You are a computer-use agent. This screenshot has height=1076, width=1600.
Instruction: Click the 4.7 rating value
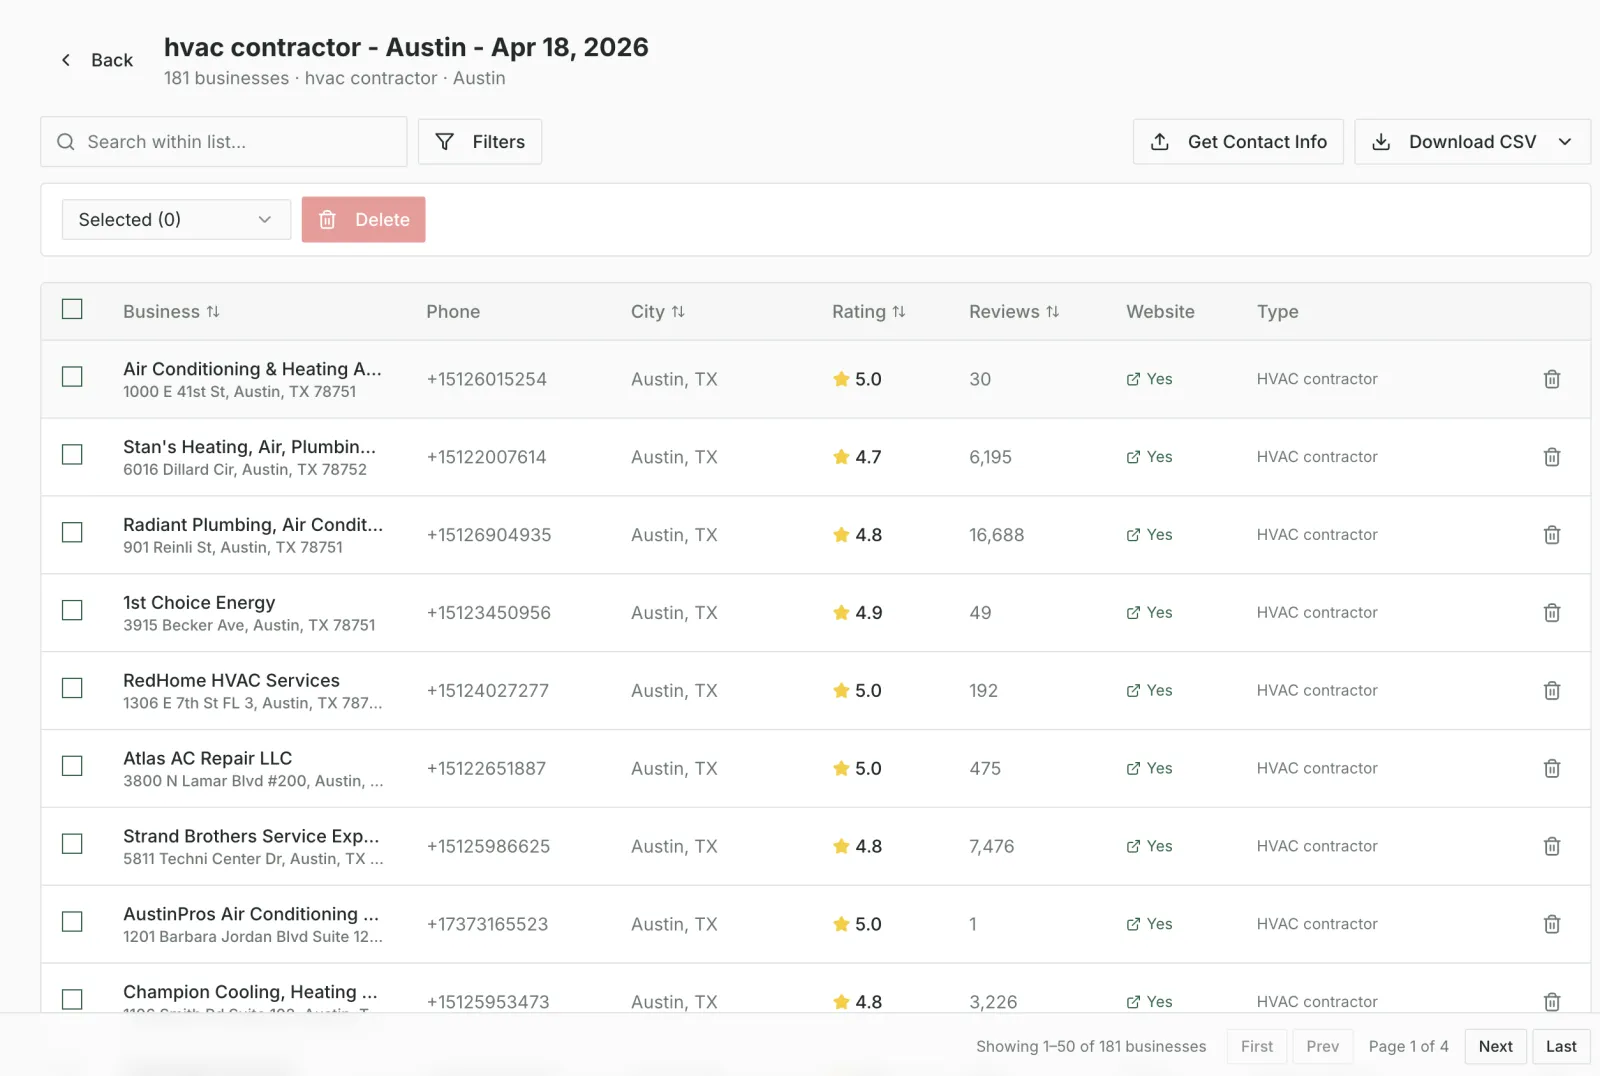click(869, 457)
